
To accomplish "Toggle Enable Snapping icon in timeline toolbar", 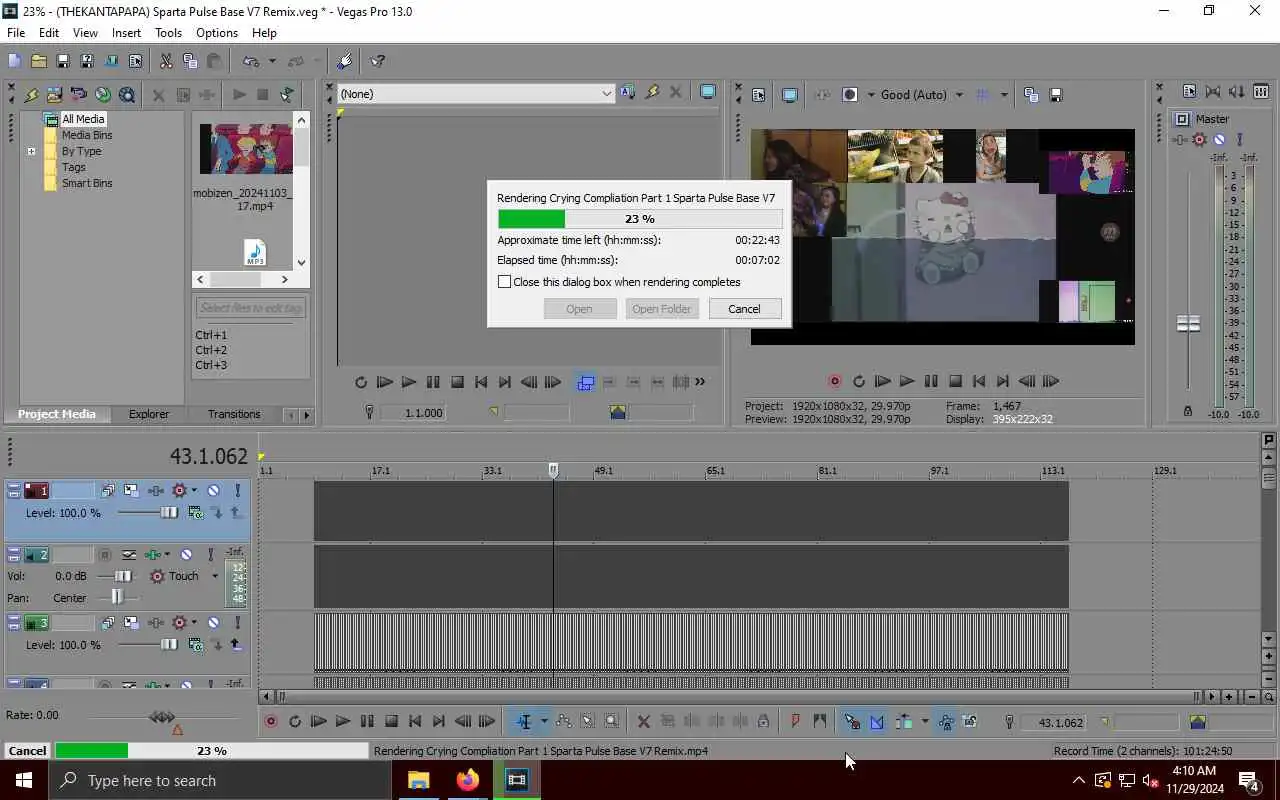I will tap(852, 721).
